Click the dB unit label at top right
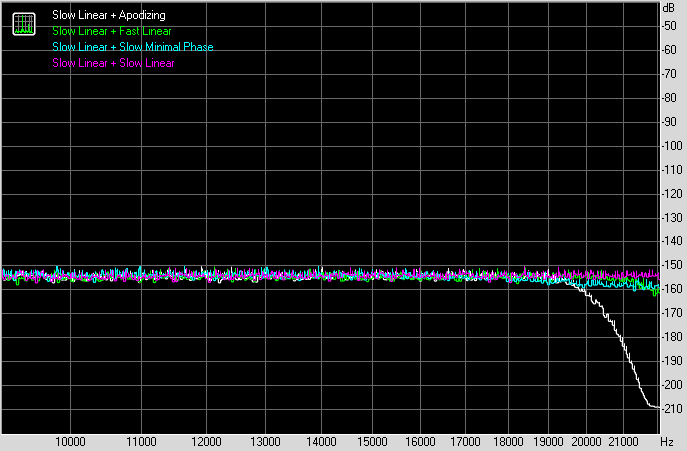The height and width of the screenshot is (451, 687). pos(669,8)
